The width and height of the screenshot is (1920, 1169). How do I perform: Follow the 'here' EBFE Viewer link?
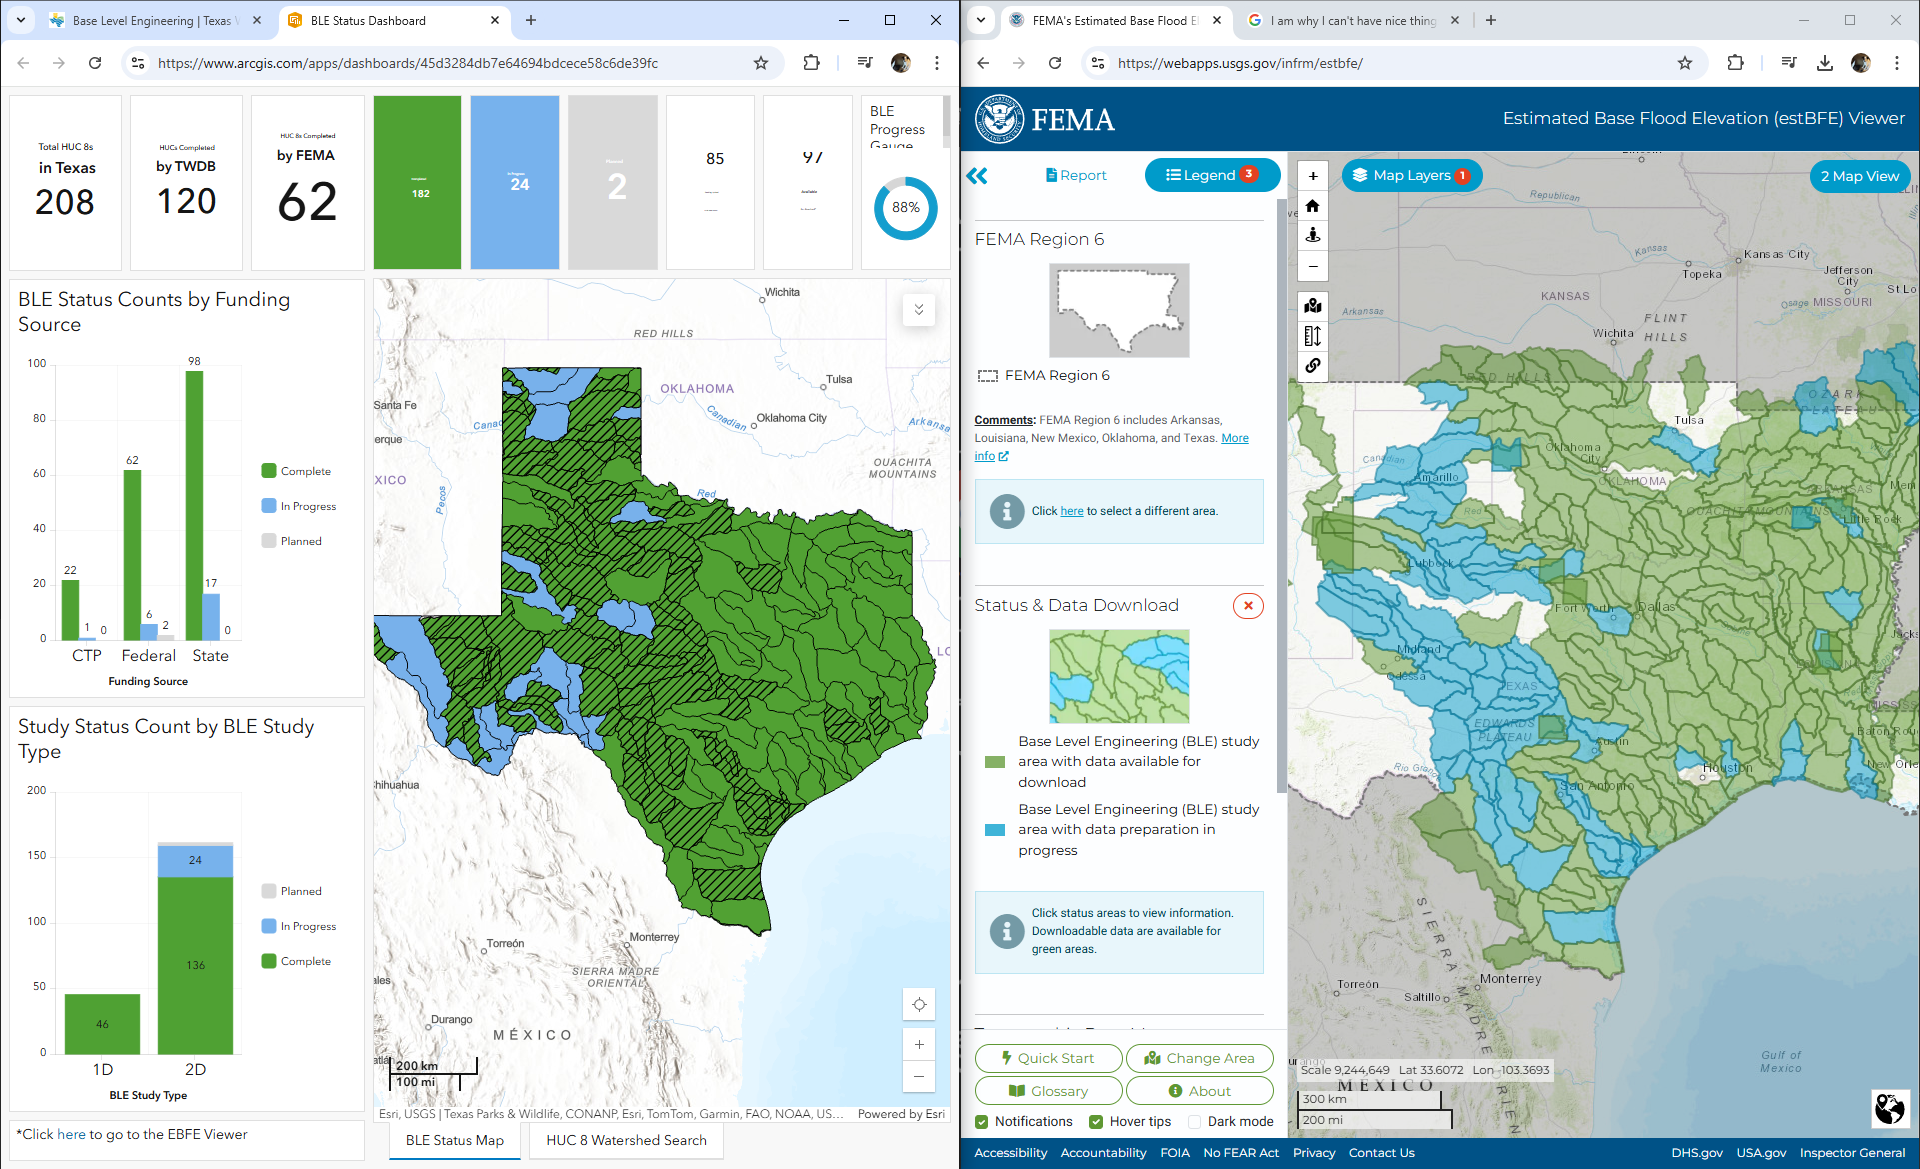click(x=71, y=1134)
